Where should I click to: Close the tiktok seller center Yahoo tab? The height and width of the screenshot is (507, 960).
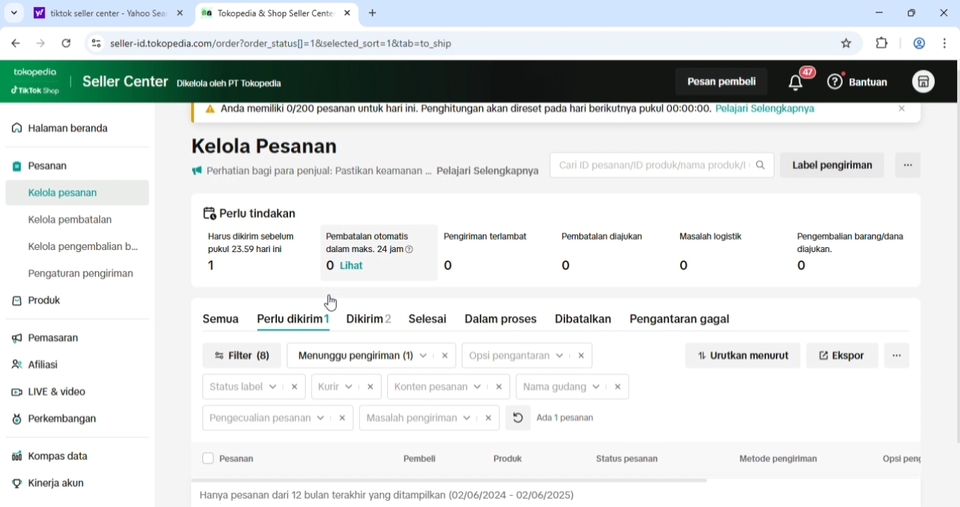pos(179,13)
